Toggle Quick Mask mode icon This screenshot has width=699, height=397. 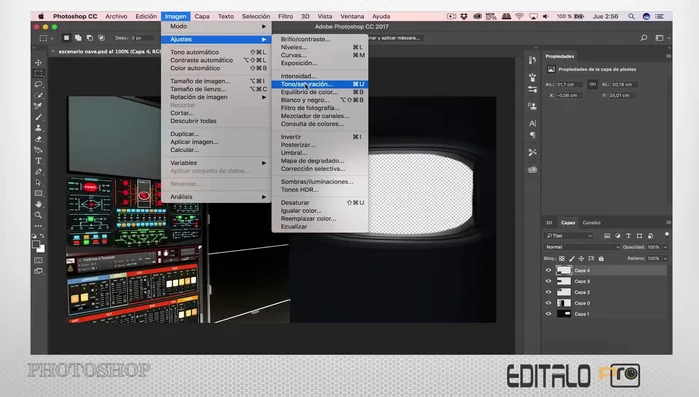click(x=38, y=260)
